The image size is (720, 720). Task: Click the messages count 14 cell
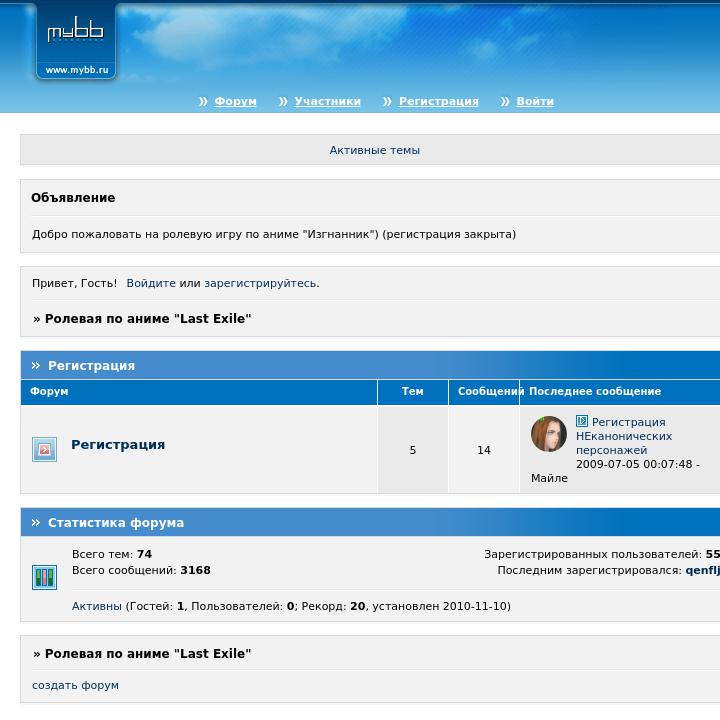484,450
